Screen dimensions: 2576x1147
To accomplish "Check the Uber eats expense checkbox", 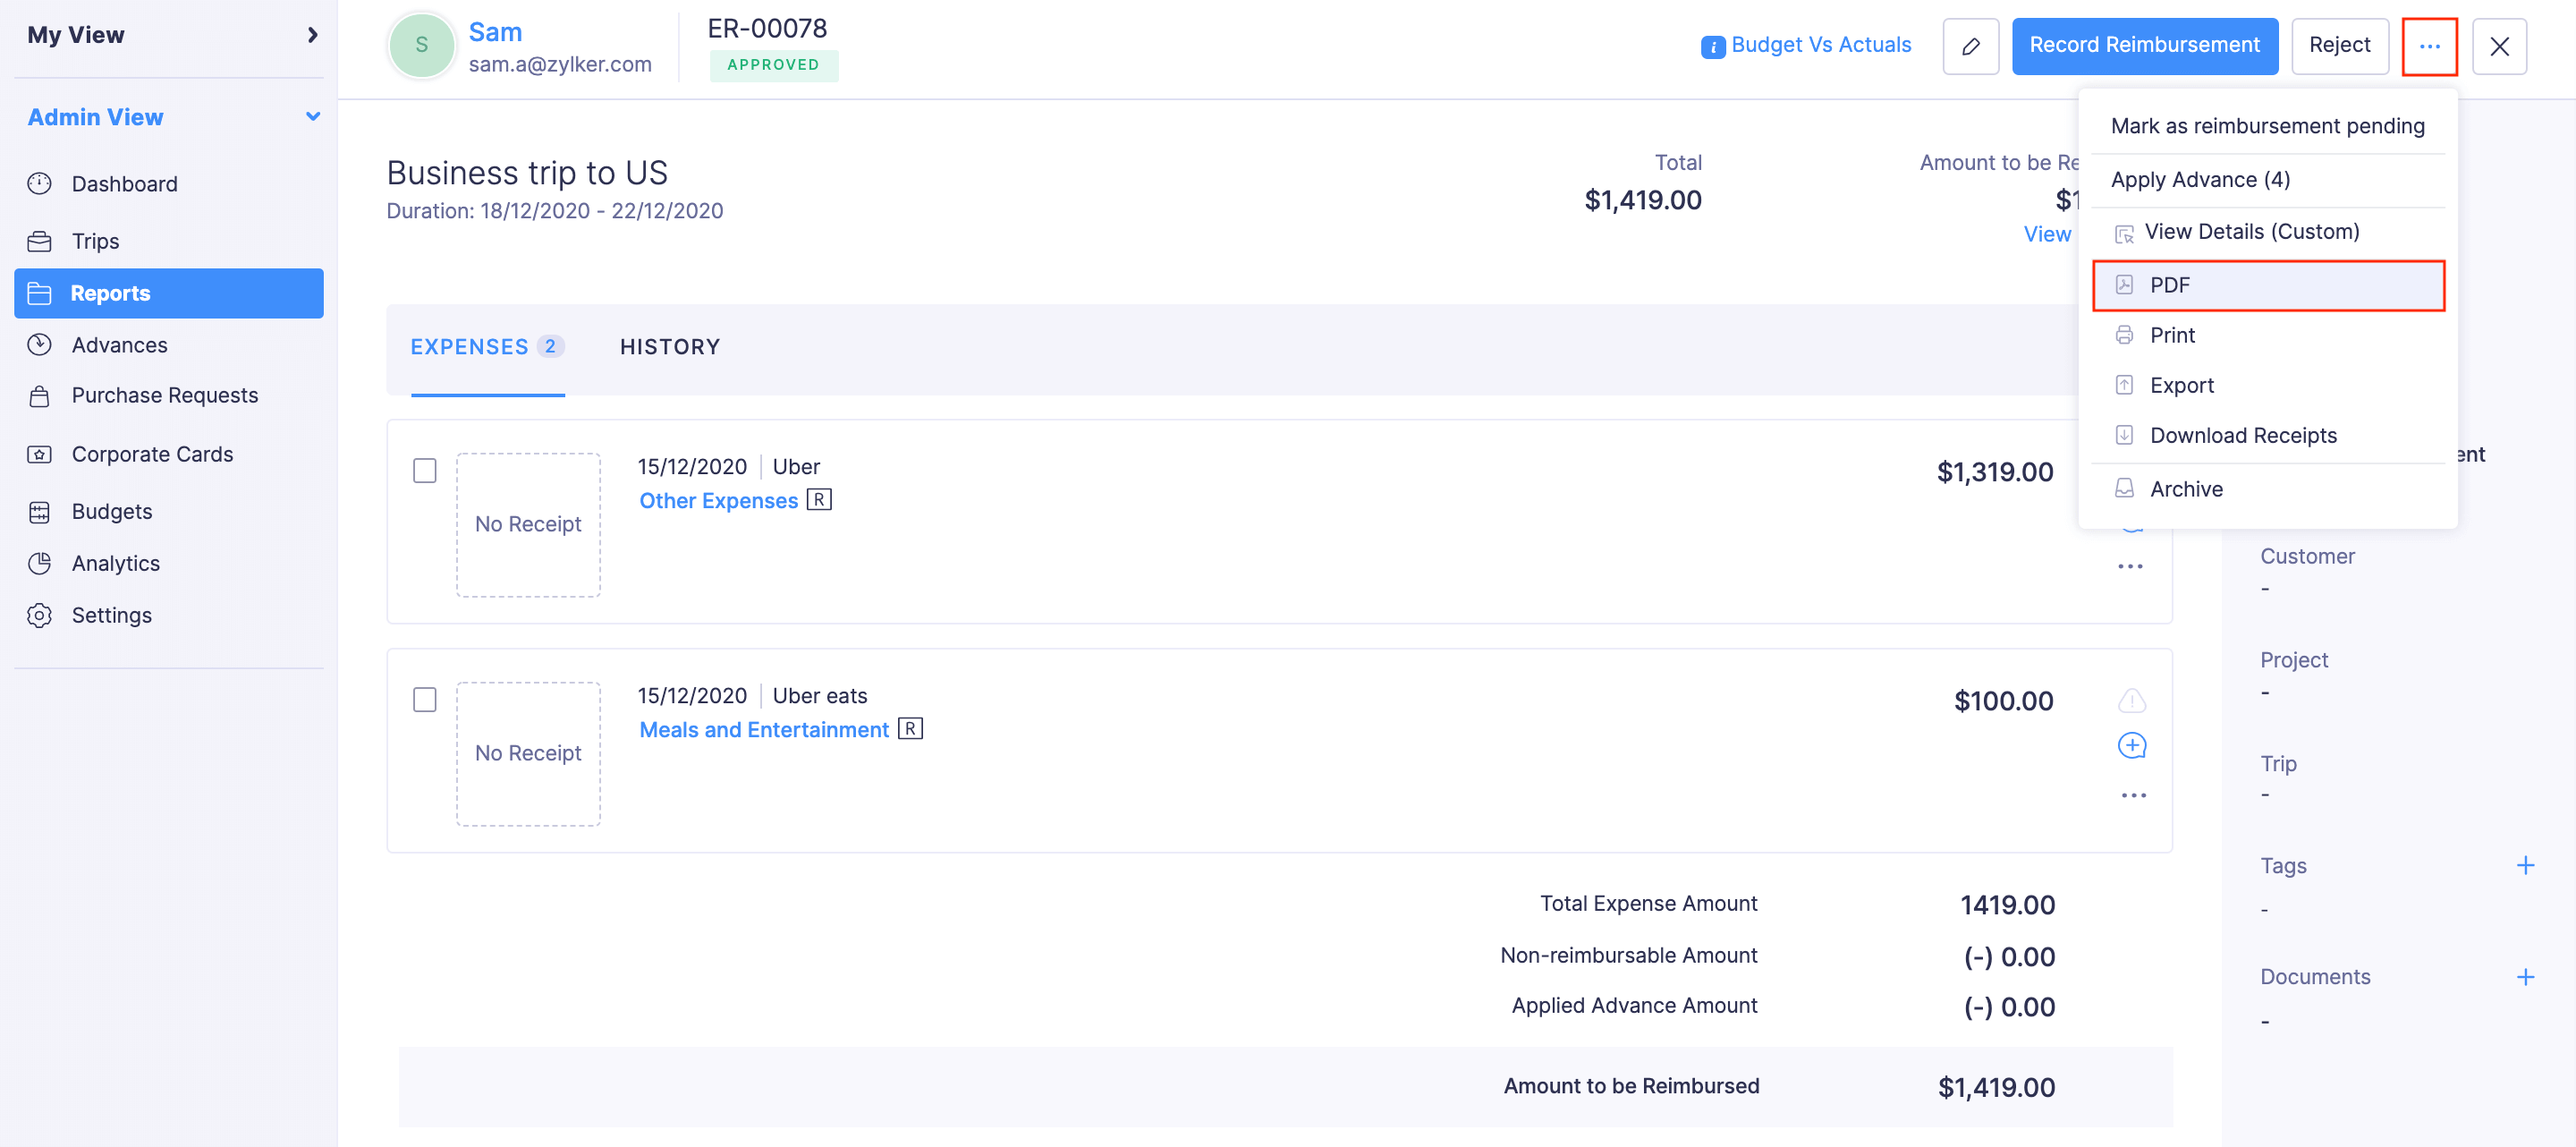I will point(424,700).
